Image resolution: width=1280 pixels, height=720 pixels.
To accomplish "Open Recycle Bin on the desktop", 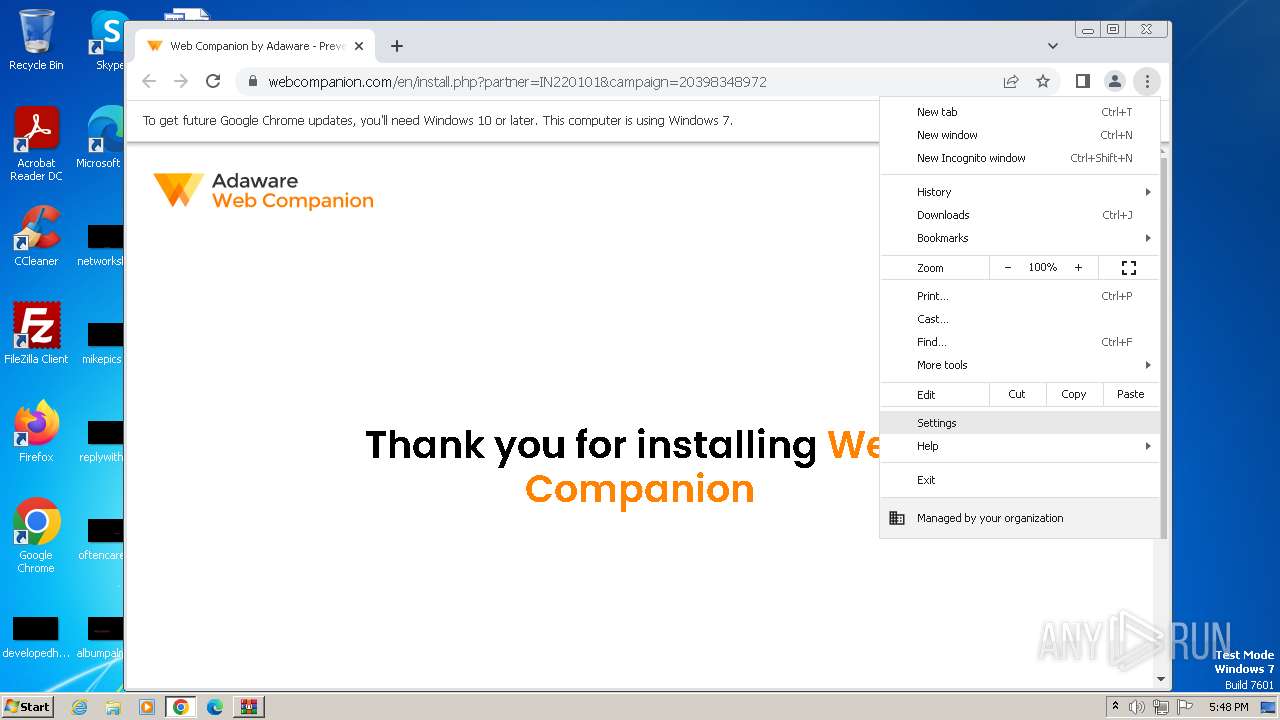I will coord(36,40).
